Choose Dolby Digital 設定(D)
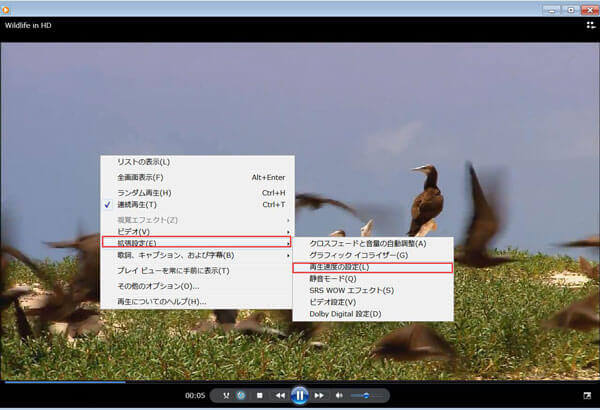Screen dimensions: 600x410 [x=373, y=314]
